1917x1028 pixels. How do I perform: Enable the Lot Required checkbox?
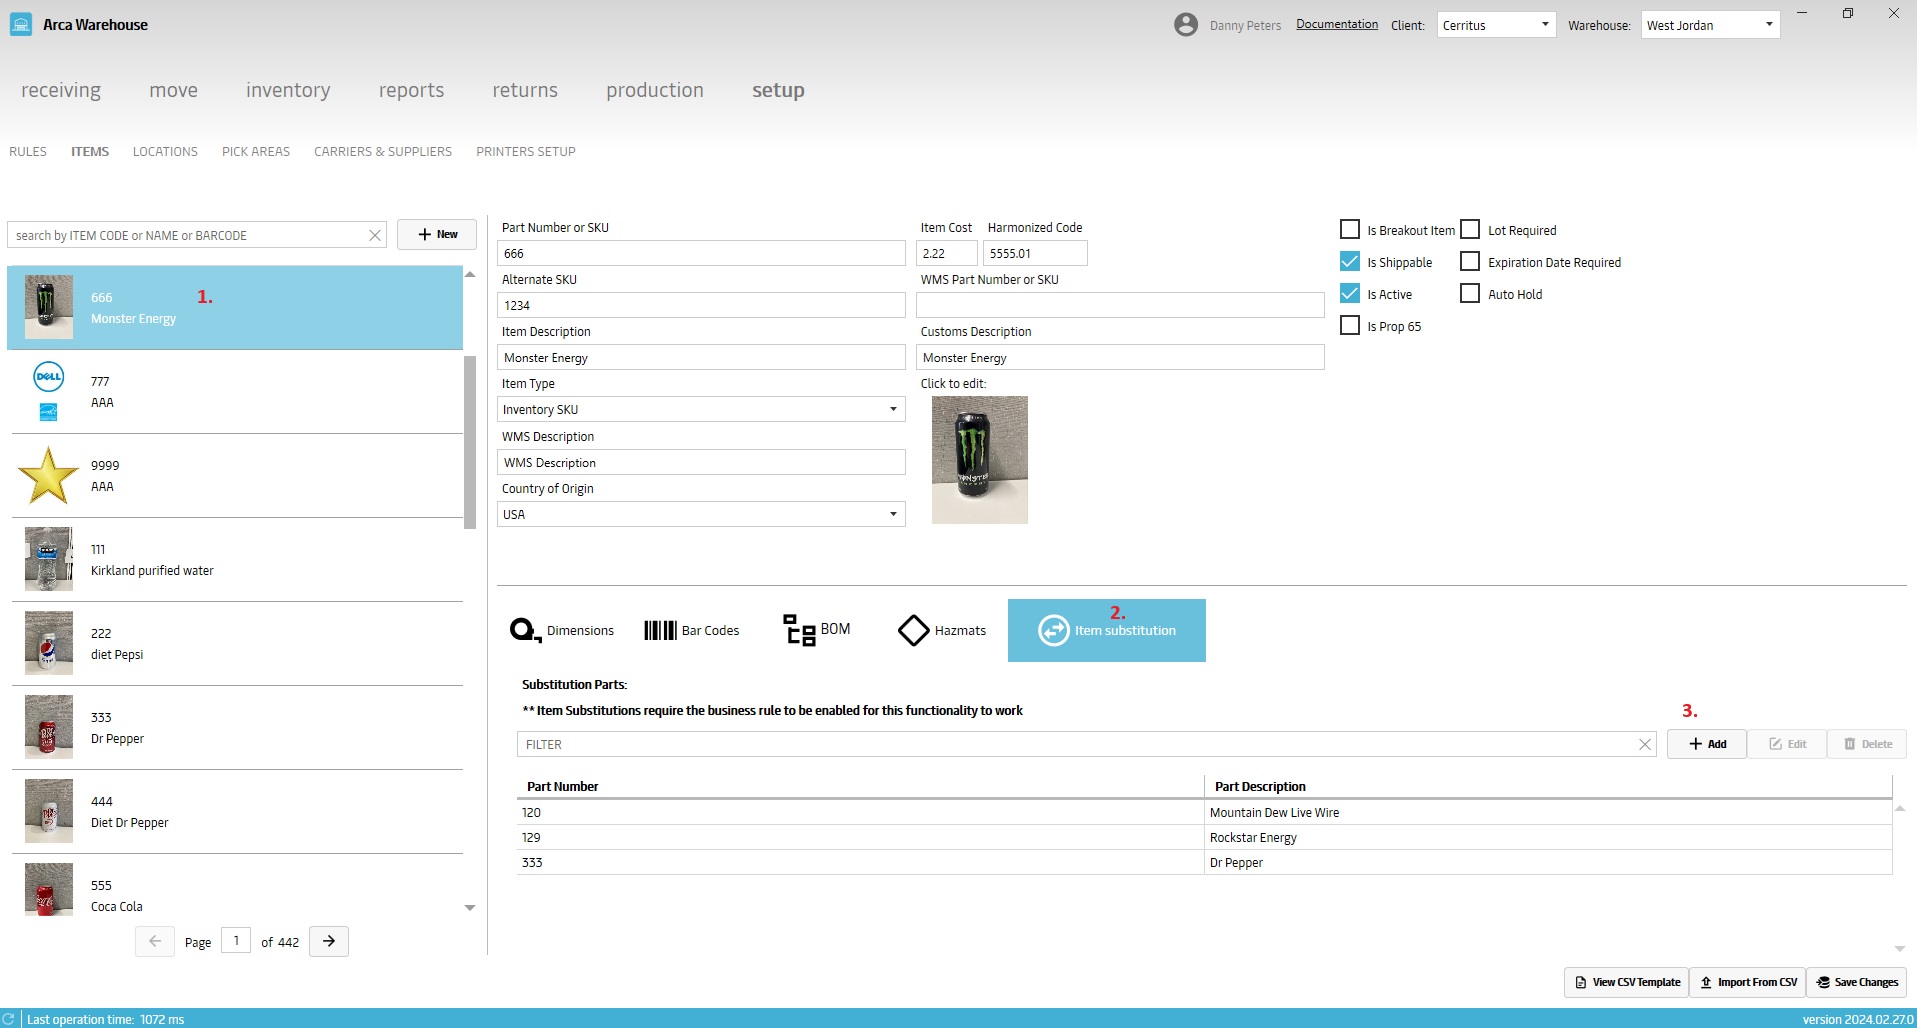1470,230
